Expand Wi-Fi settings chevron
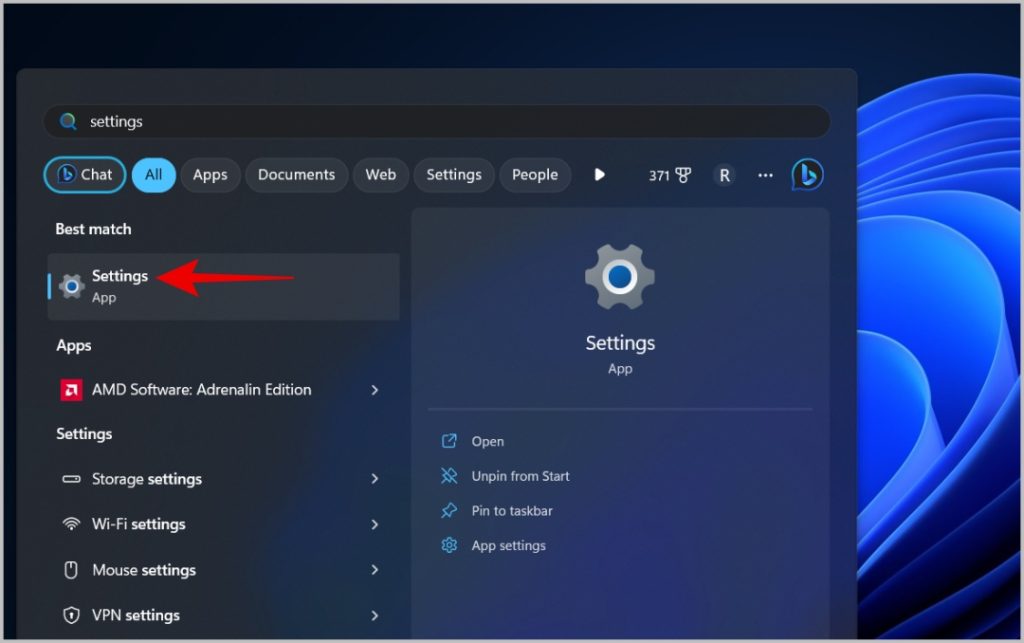The image size is (1024, 643). [375, 524]
